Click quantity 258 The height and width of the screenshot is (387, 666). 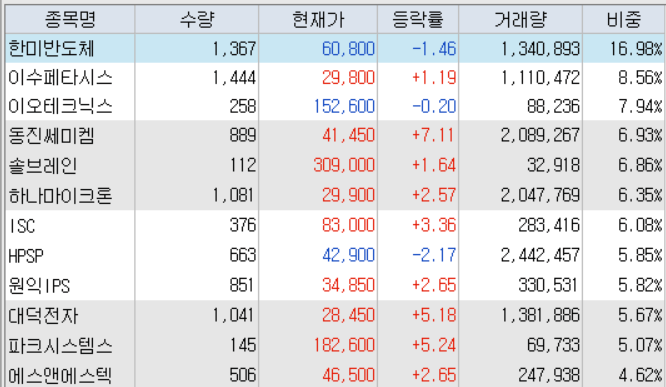pos(243,107)
